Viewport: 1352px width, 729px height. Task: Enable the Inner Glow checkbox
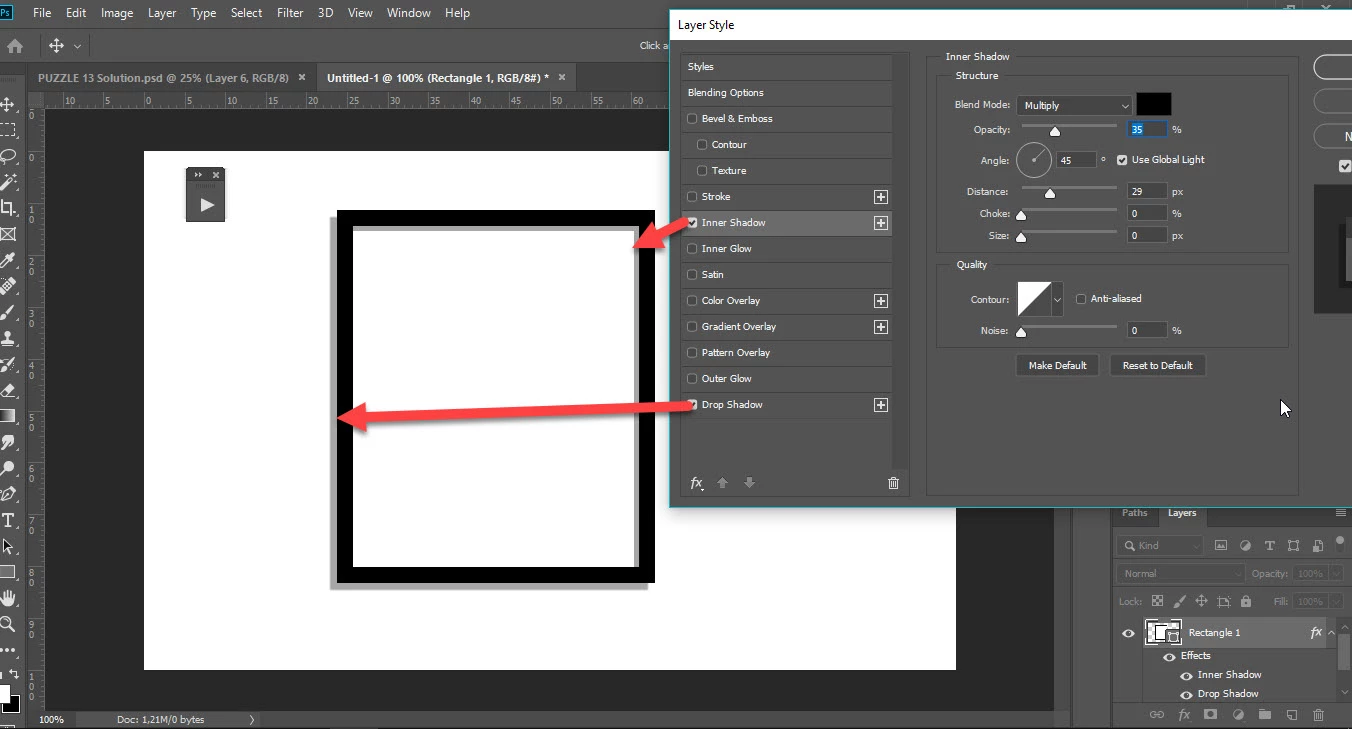tap(692, 249)
